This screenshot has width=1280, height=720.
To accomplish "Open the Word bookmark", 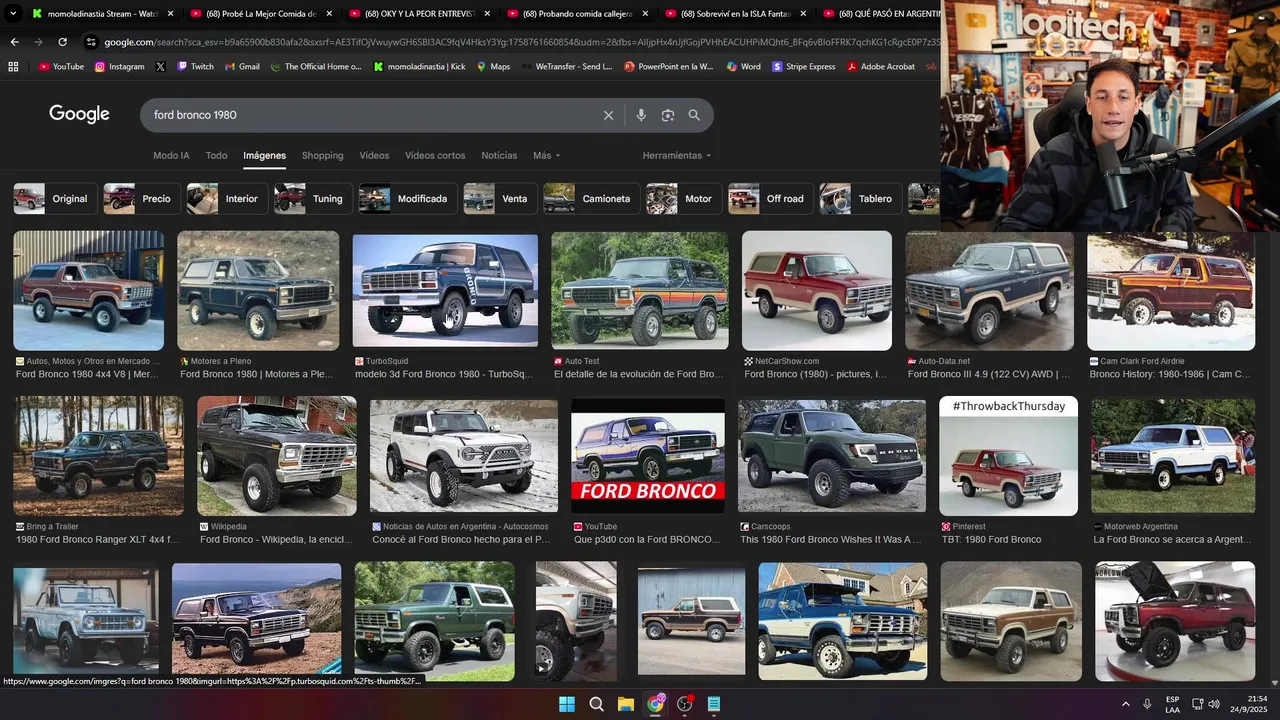I will coord(743,67).
